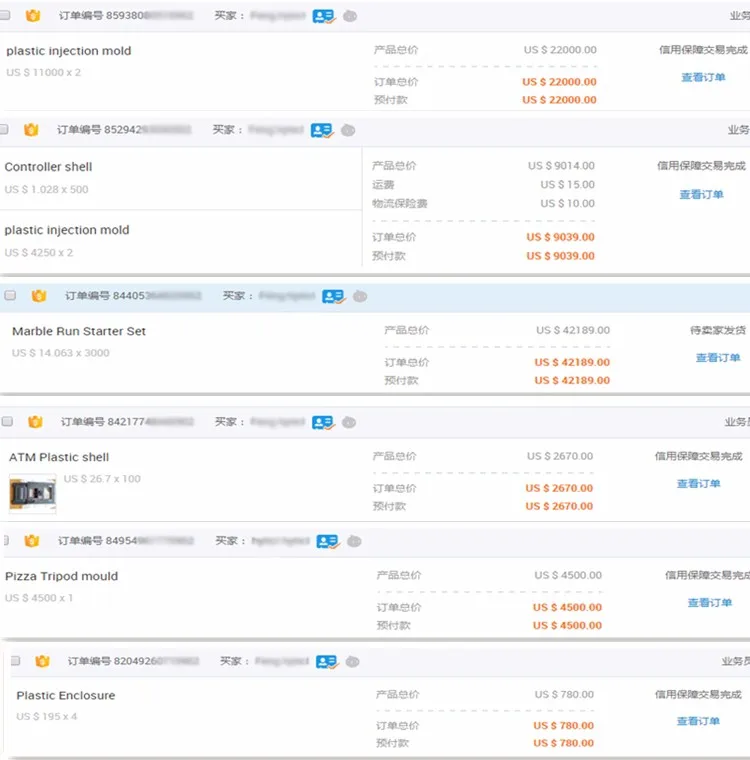Open buyer contact card for order 8204926
Viewport: 750px width, 760px height.
coord(327,662)
